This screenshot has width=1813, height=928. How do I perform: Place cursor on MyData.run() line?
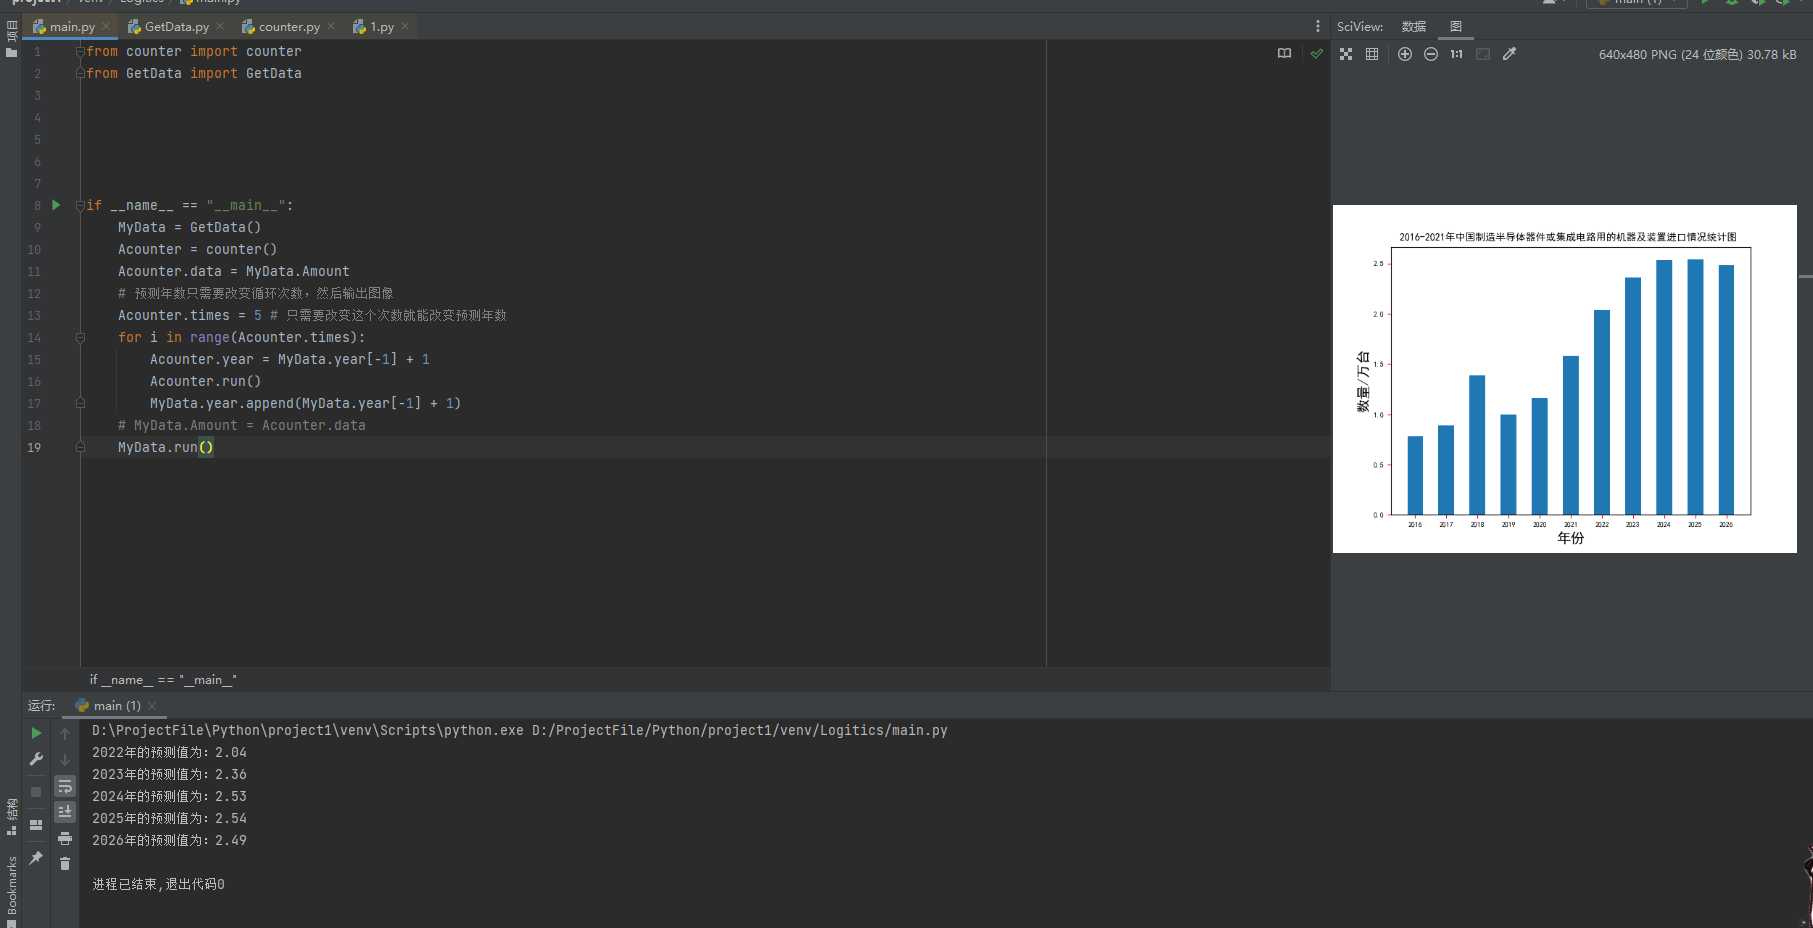tap(165, 448)
